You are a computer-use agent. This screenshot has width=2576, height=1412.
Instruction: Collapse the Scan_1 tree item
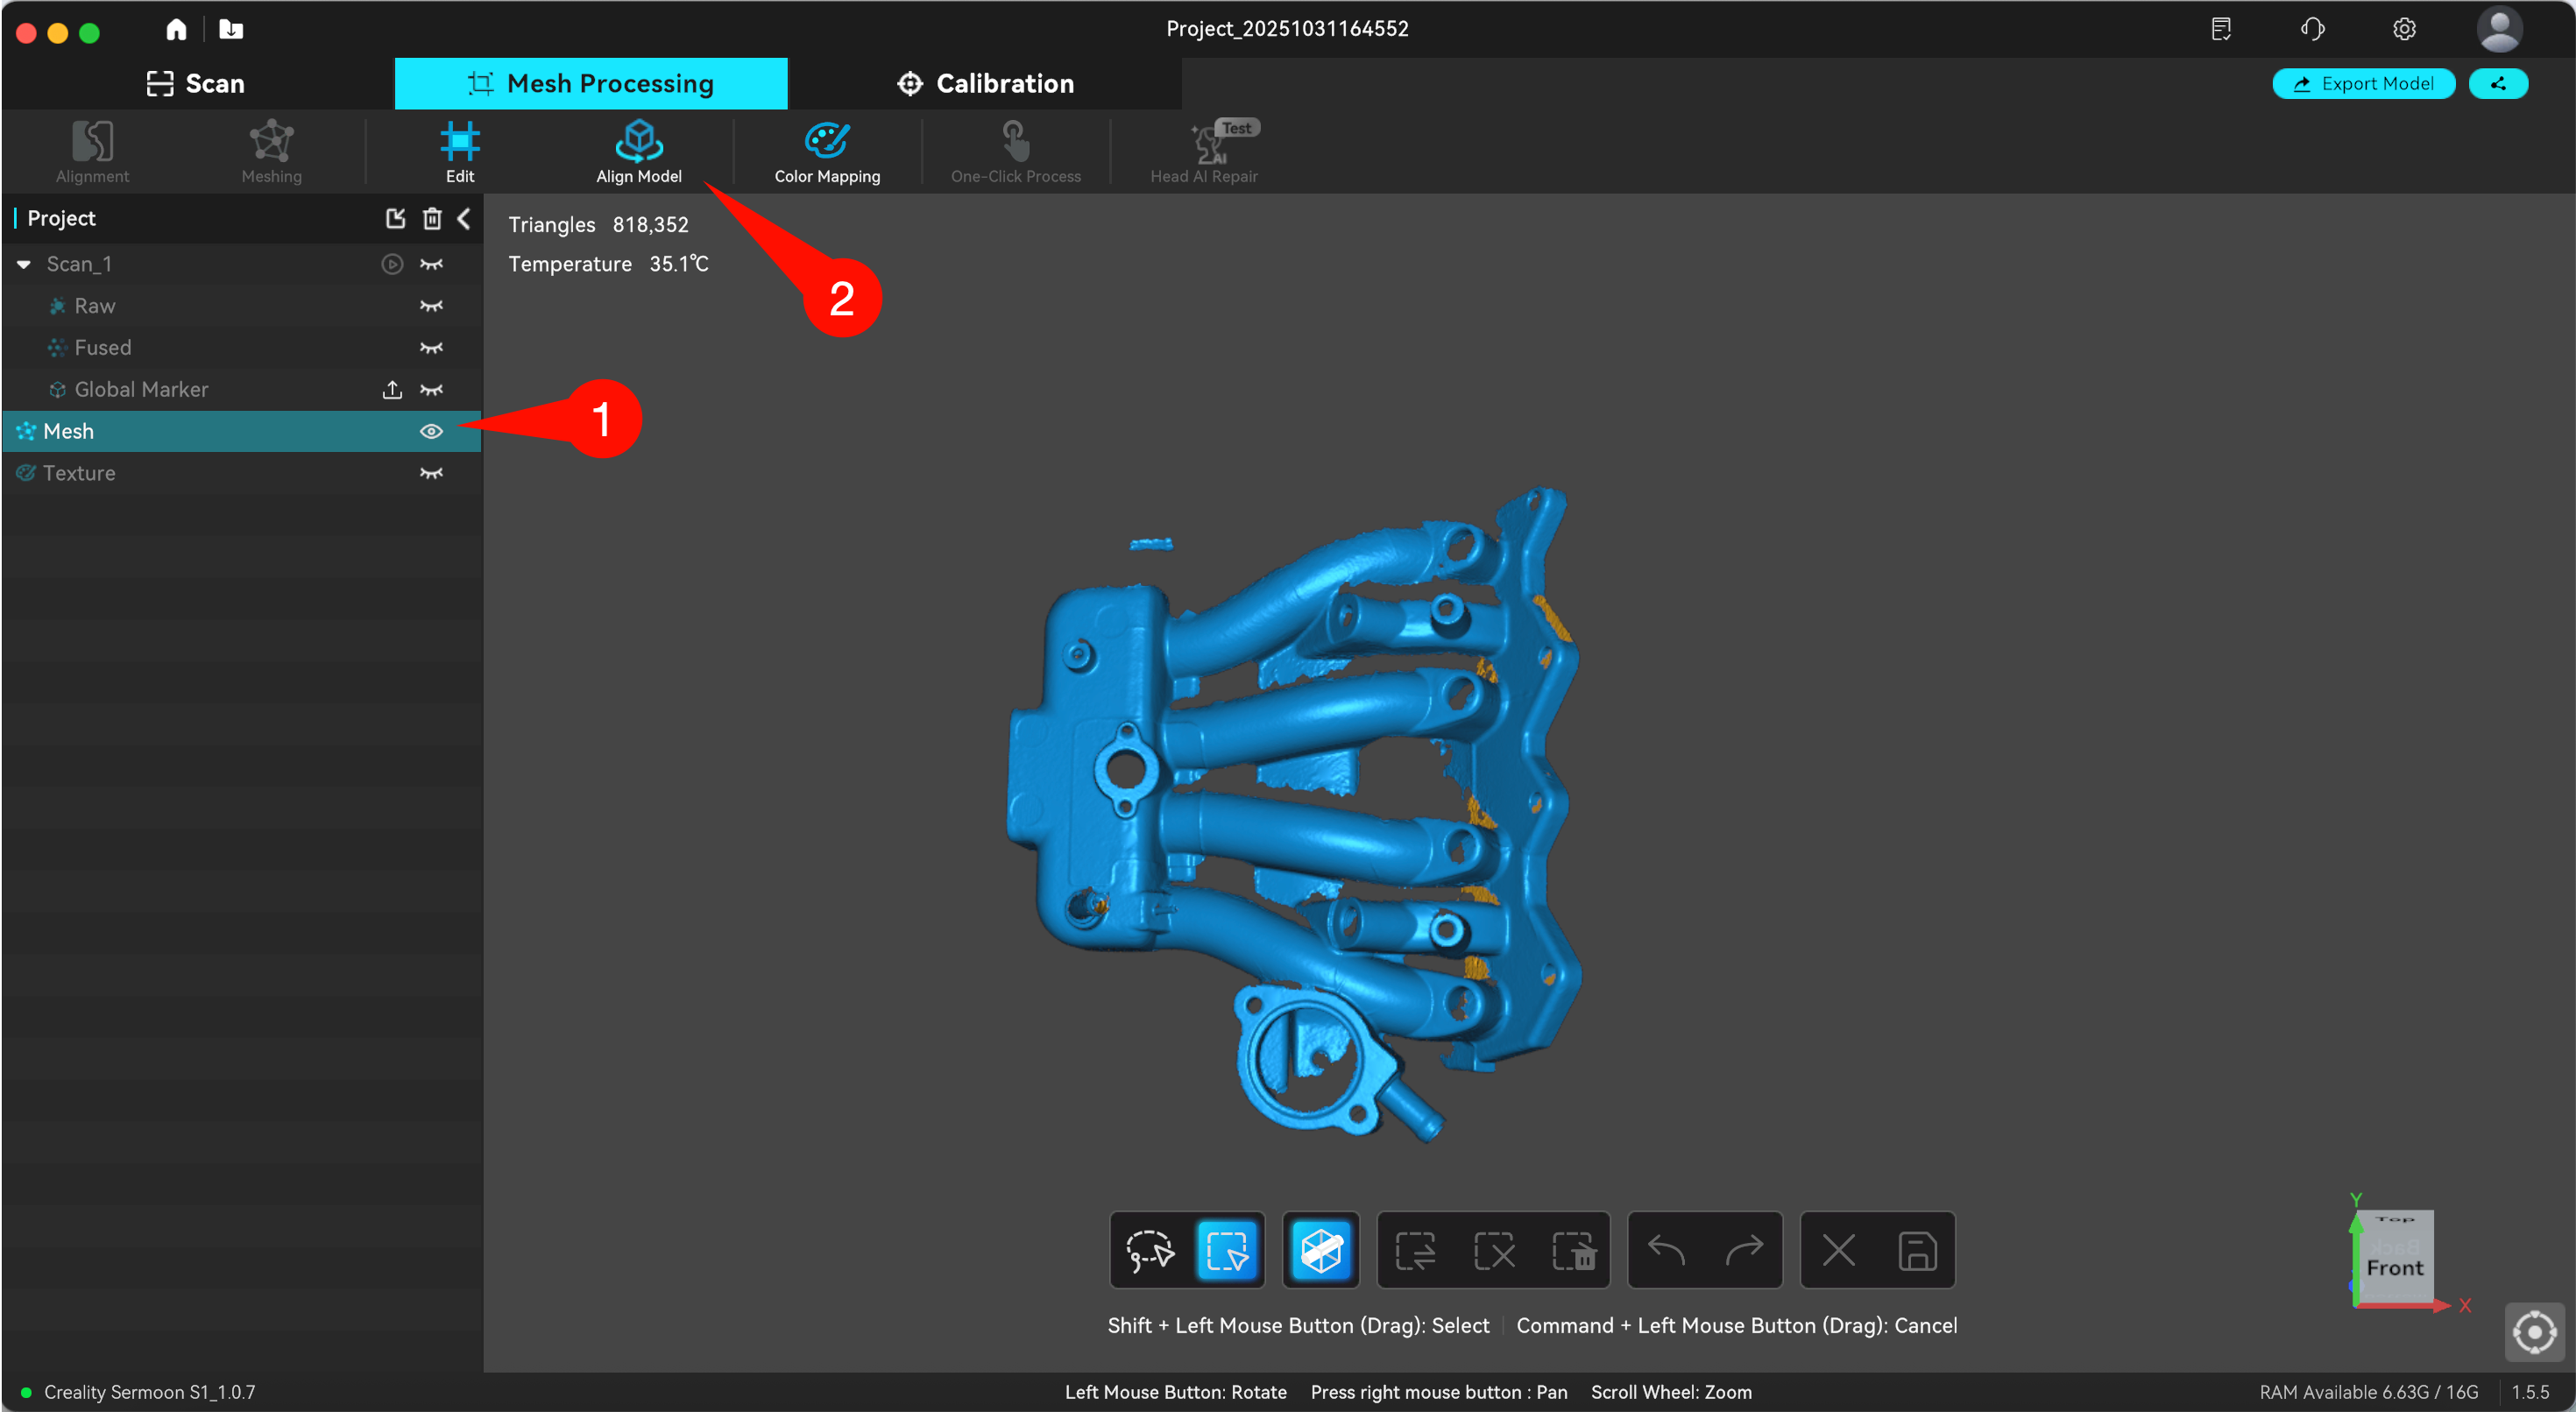coord(23,263)
